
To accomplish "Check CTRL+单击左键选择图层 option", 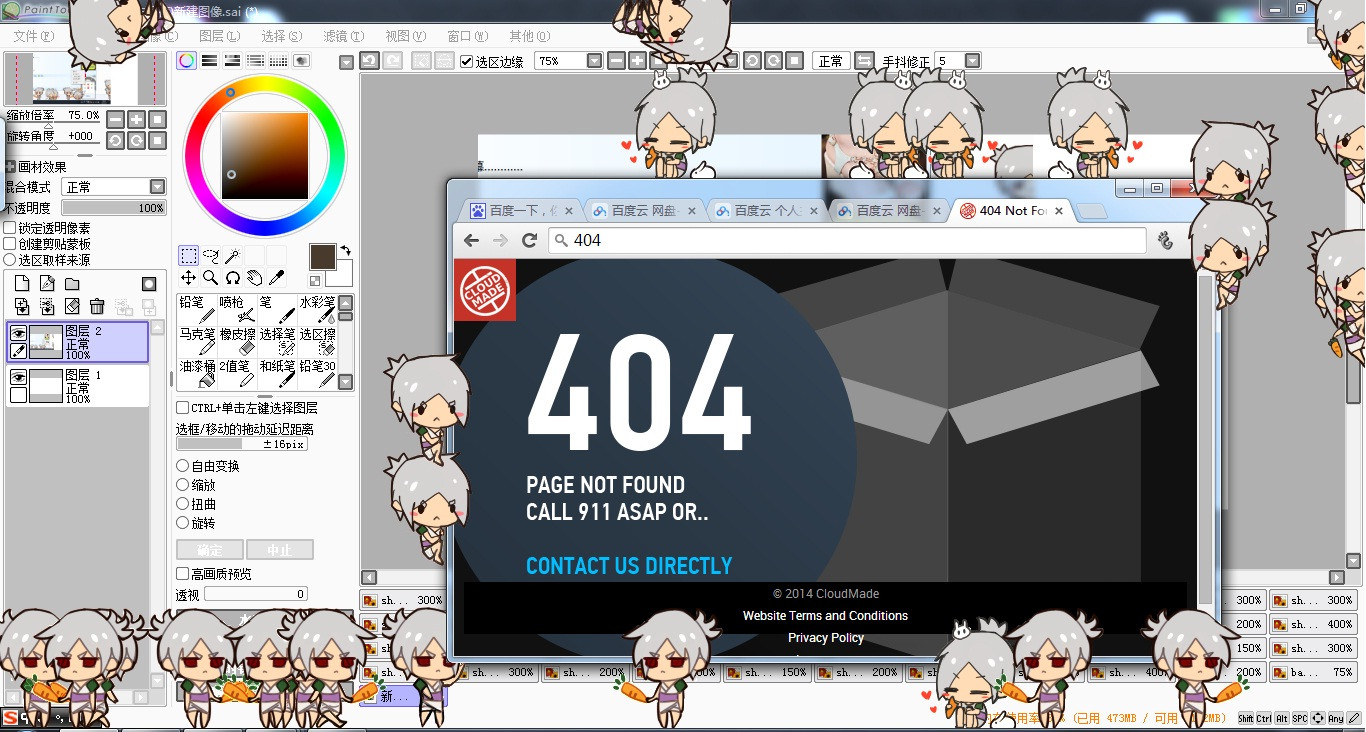I will tap(183, 408).
